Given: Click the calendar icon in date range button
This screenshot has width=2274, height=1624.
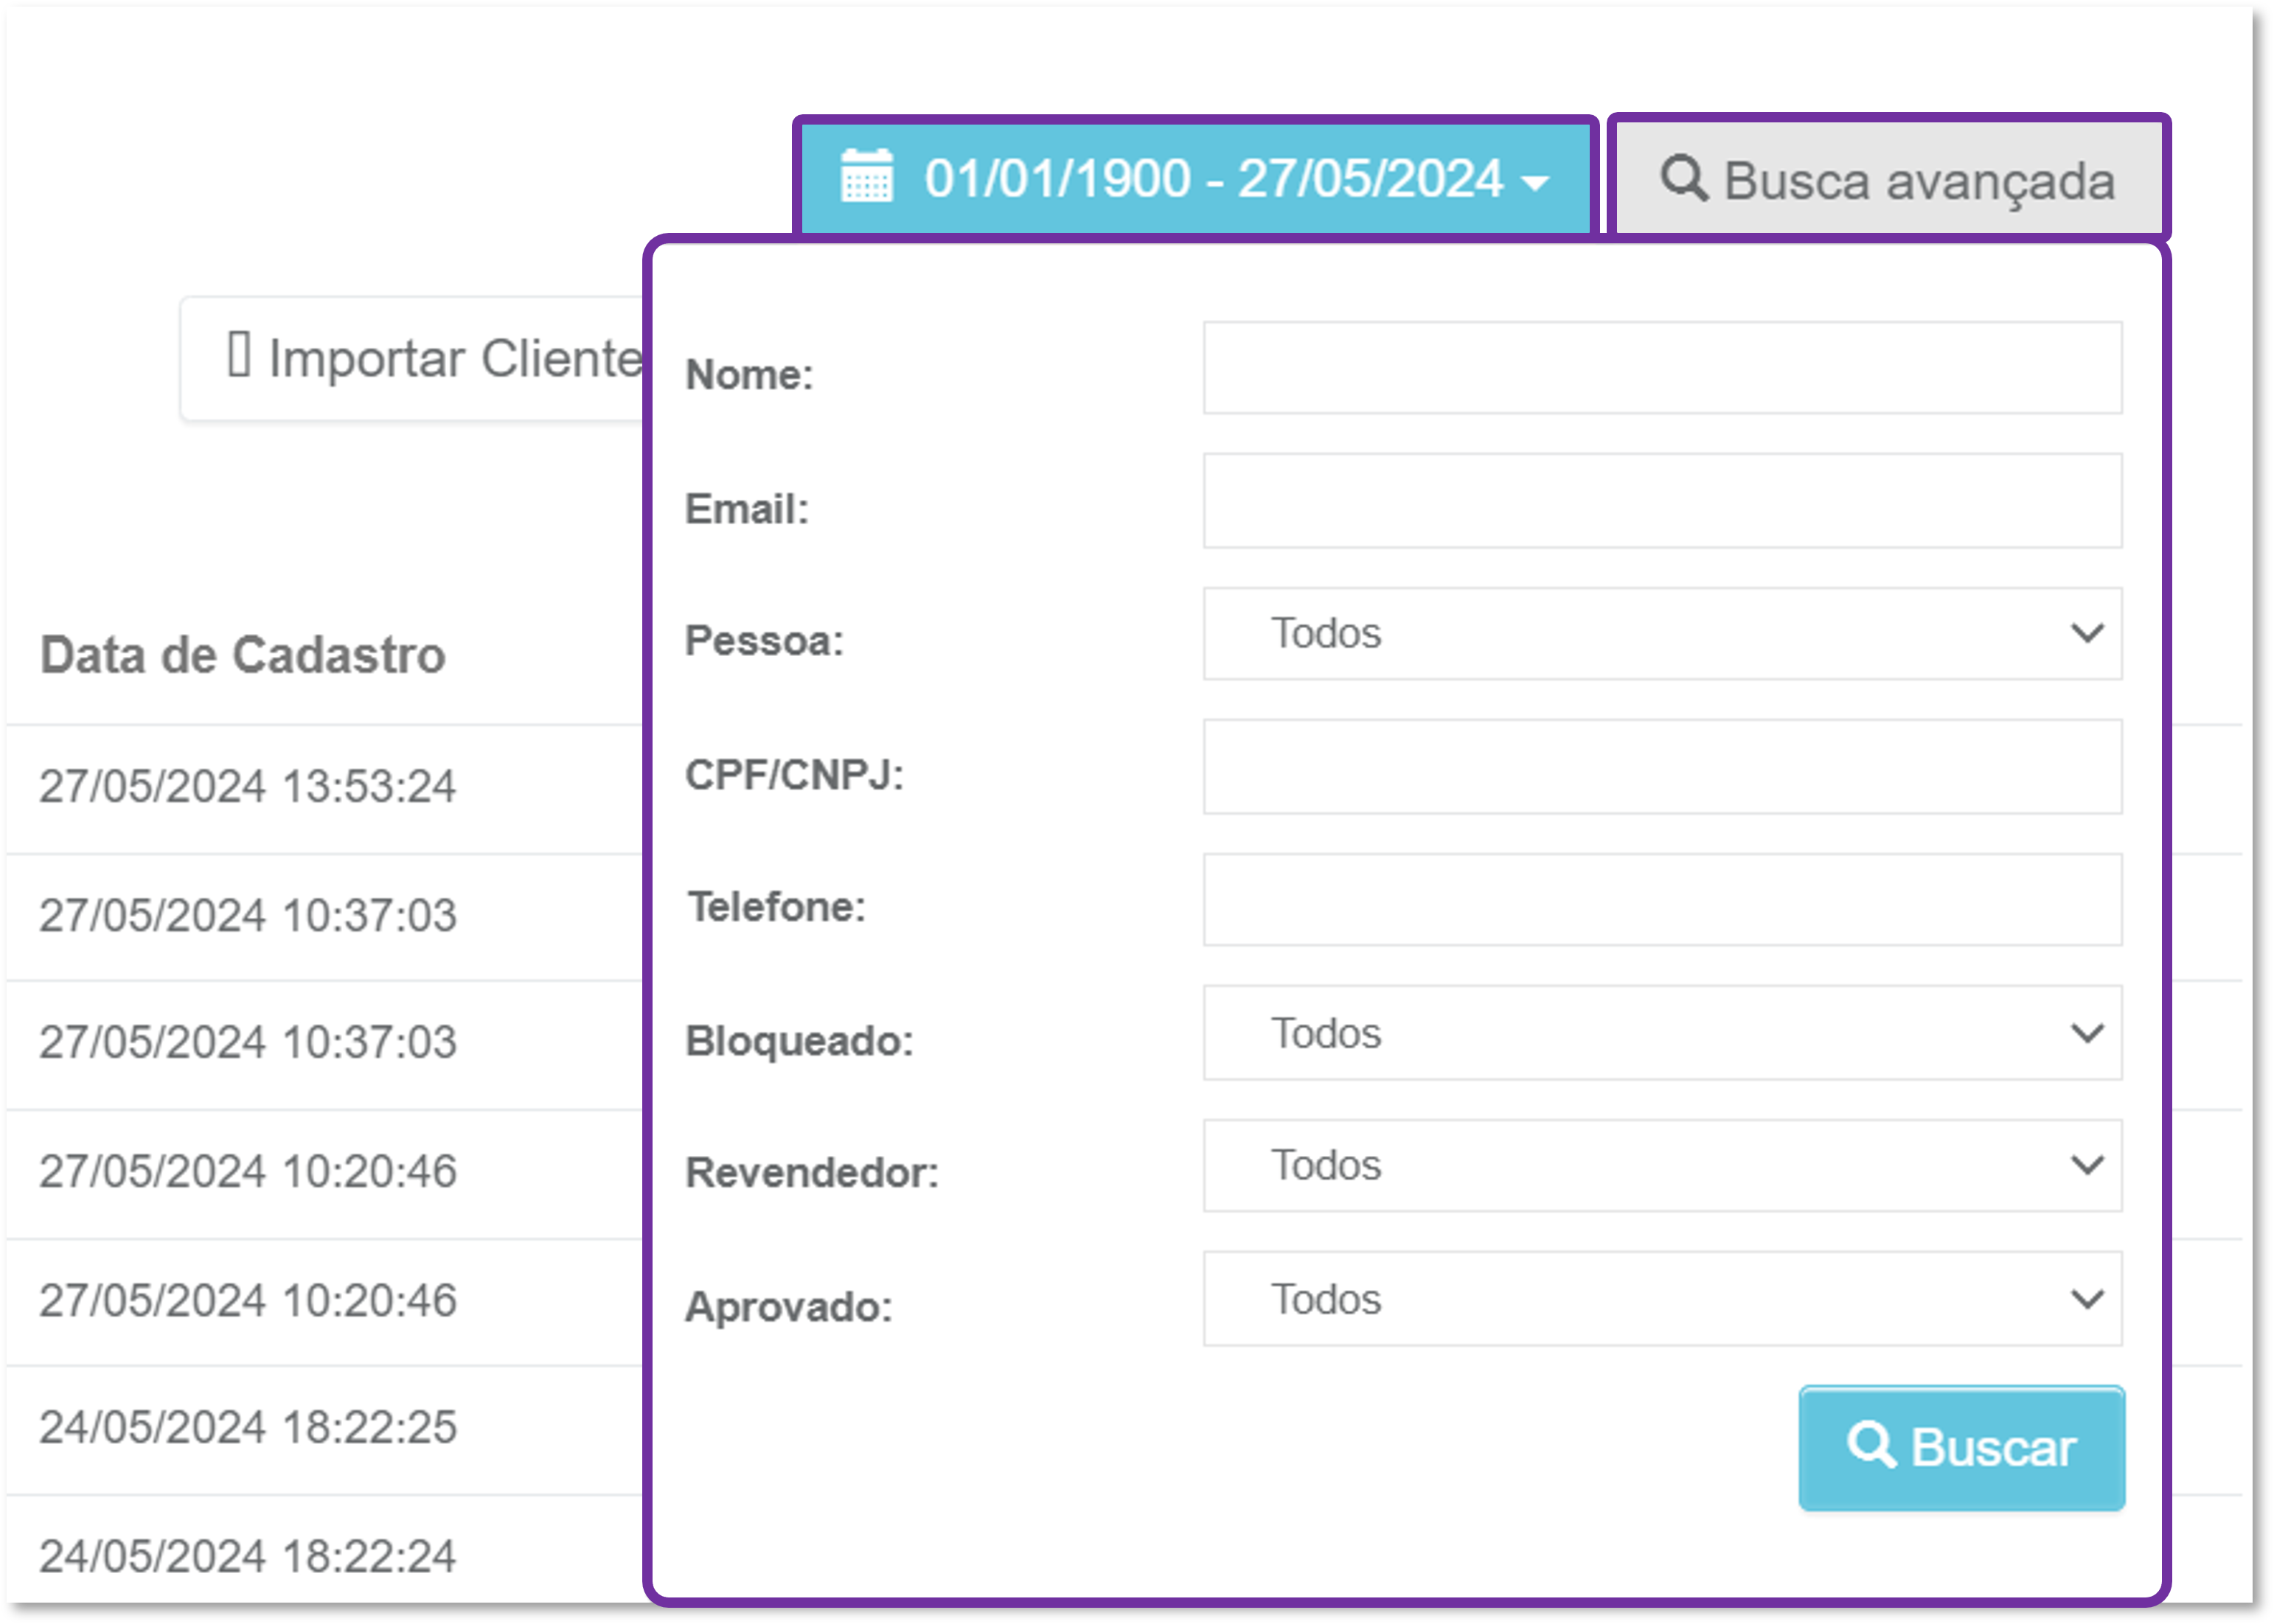Looking at the screenshot, I should (866, 177).
